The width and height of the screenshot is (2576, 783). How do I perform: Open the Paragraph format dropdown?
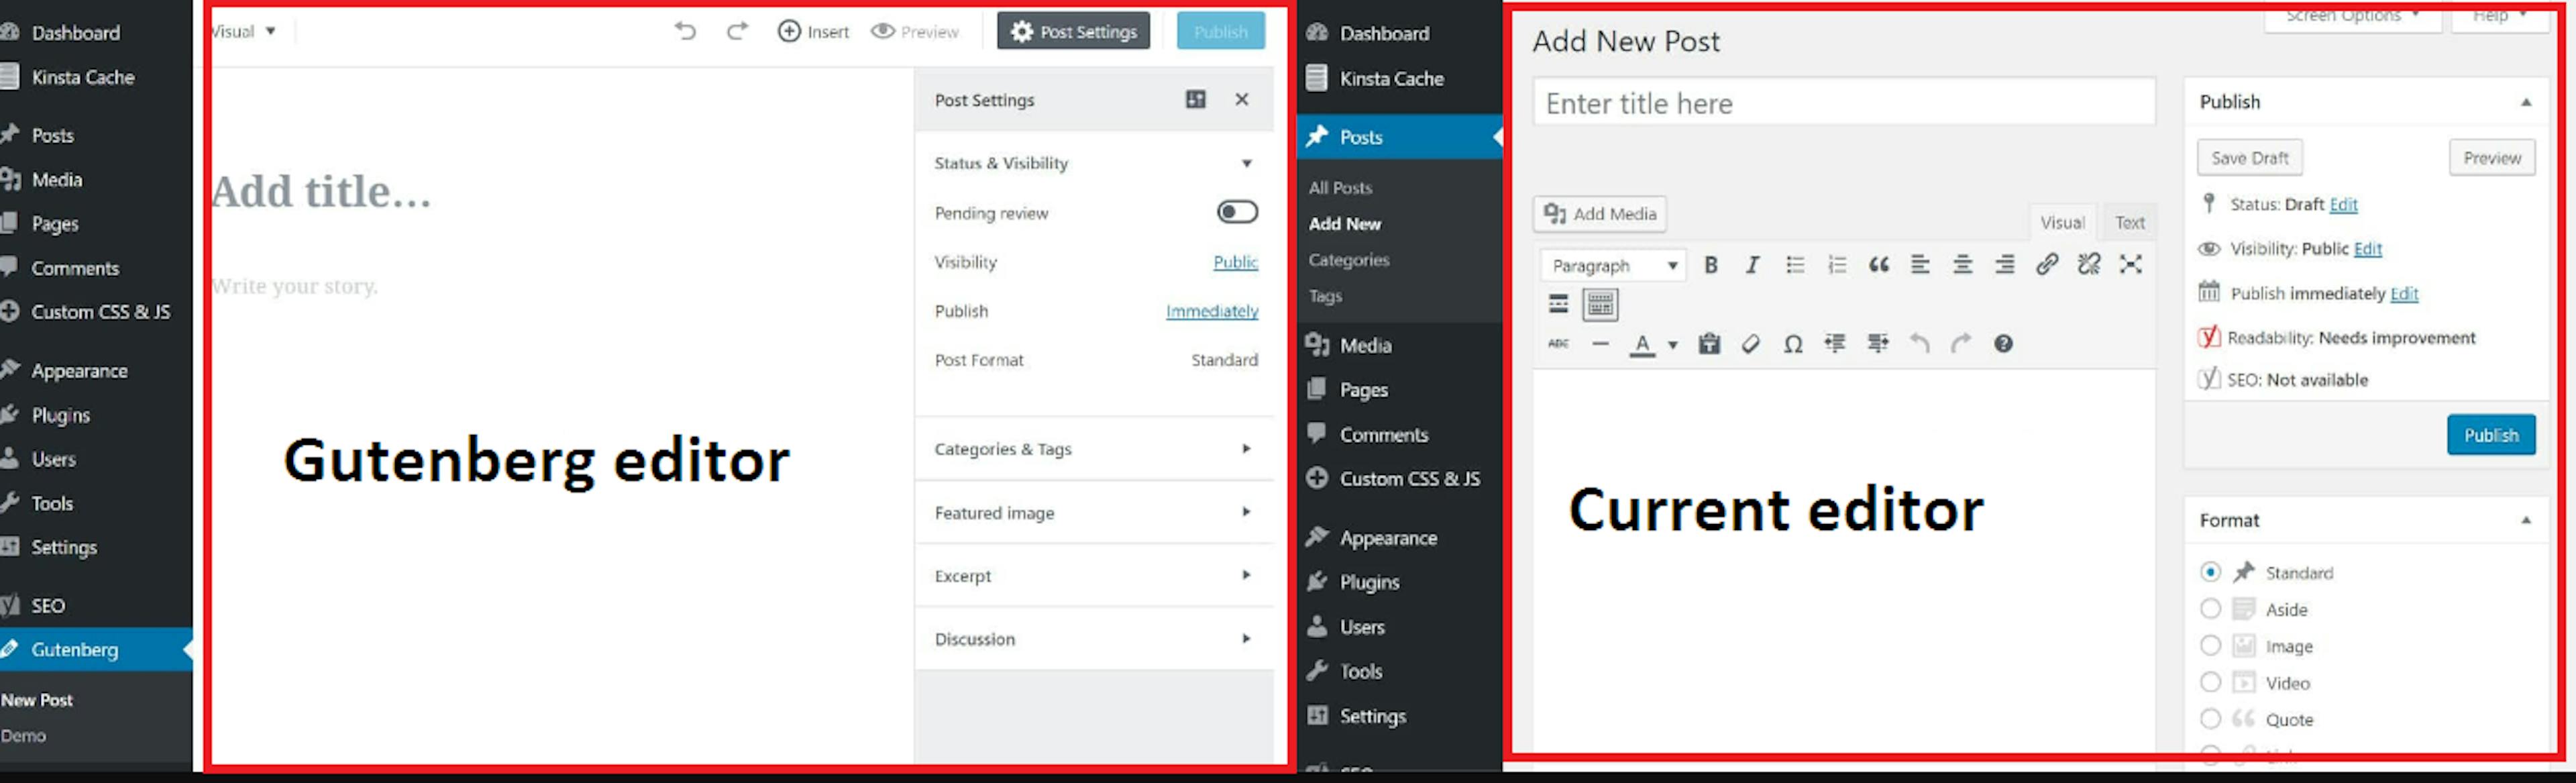click(1613, 265)
